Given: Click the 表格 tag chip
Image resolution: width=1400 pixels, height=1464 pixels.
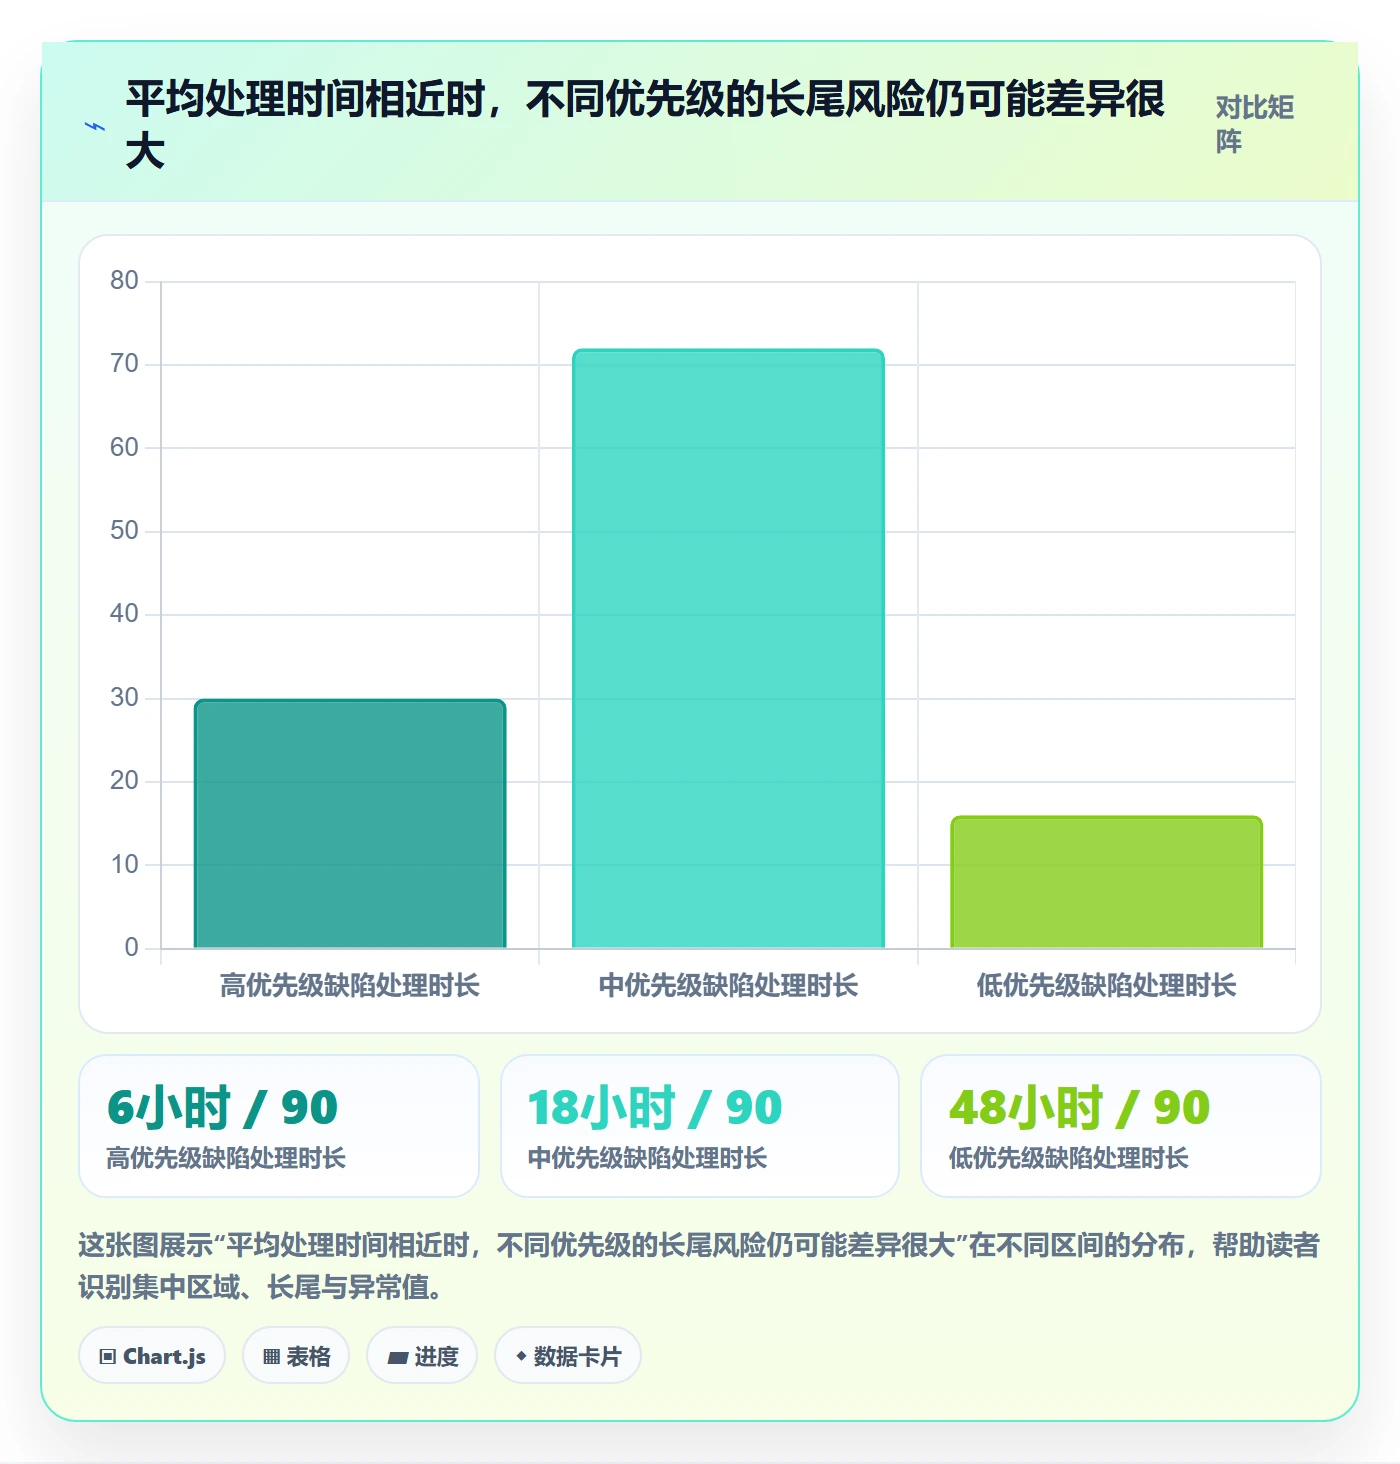Looking at the screenshot, I should pyautogui.click(x=296, y=1356).
